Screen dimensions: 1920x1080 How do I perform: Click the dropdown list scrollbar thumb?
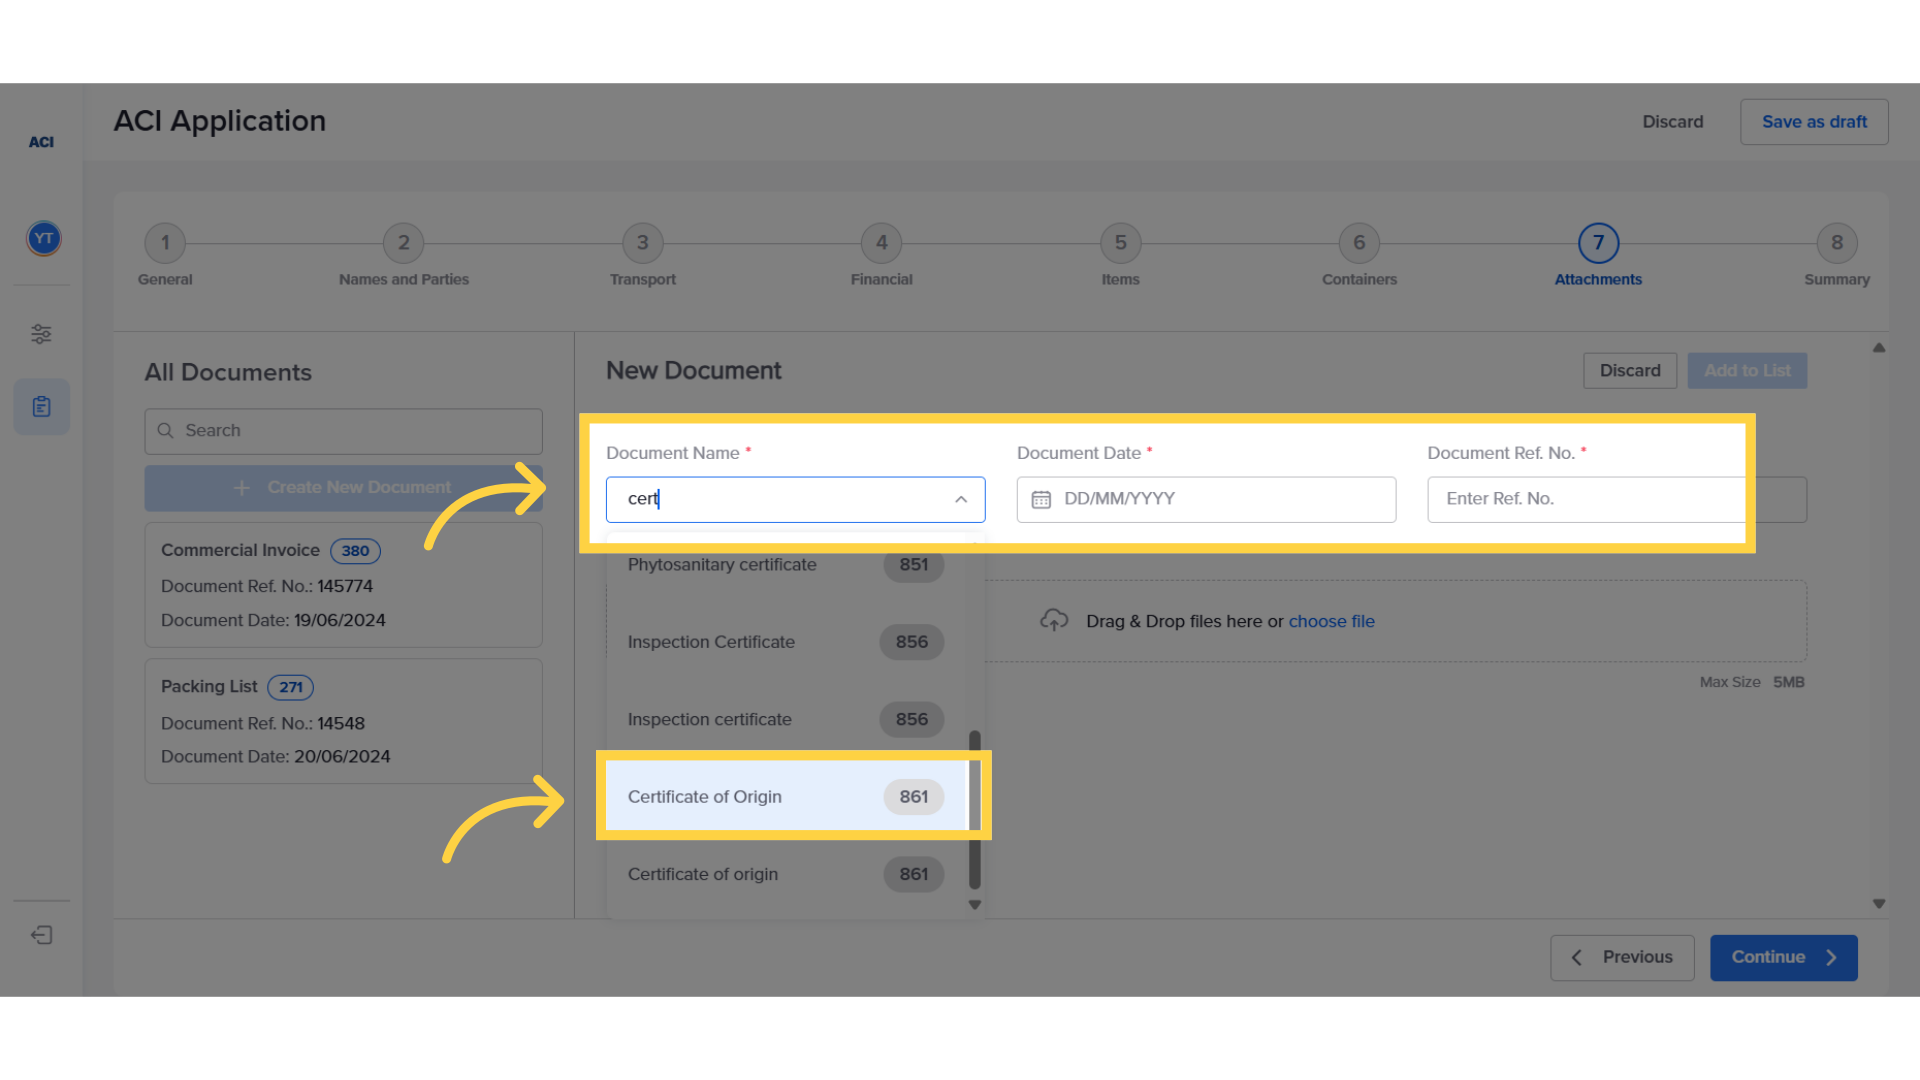click(974, 810)
